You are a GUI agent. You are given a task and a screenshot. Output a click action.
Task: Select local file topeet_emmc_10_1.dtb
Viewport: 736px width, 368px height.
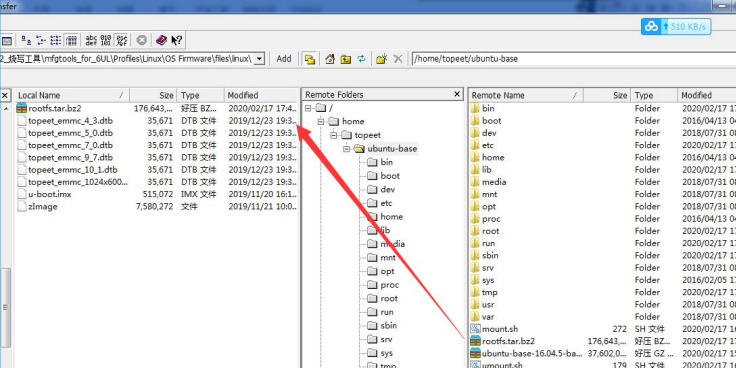73,169
